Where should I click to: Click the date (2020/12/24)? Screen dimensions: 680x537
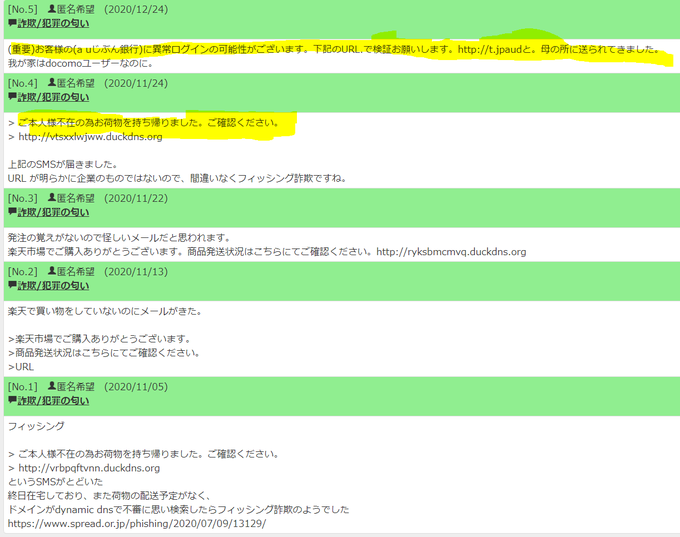point(136,10)
